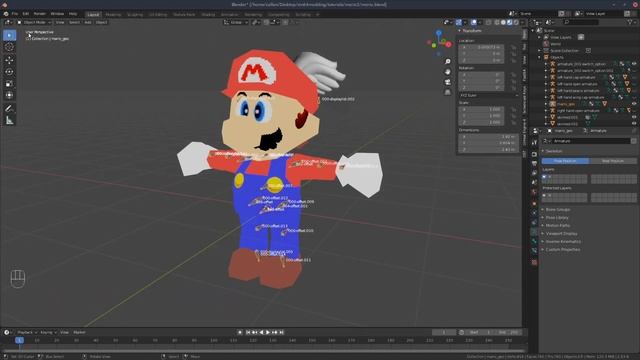Pick the Scale tool in toolbar
Viewport: 640px width, 360px height.
point(9,84)
